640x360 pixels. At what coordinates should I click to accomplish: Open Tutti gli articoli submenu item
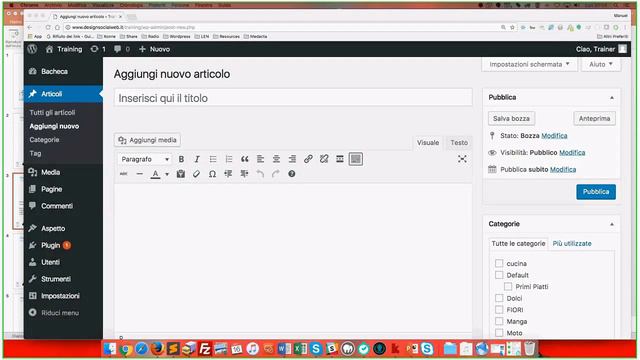(52, 112)
